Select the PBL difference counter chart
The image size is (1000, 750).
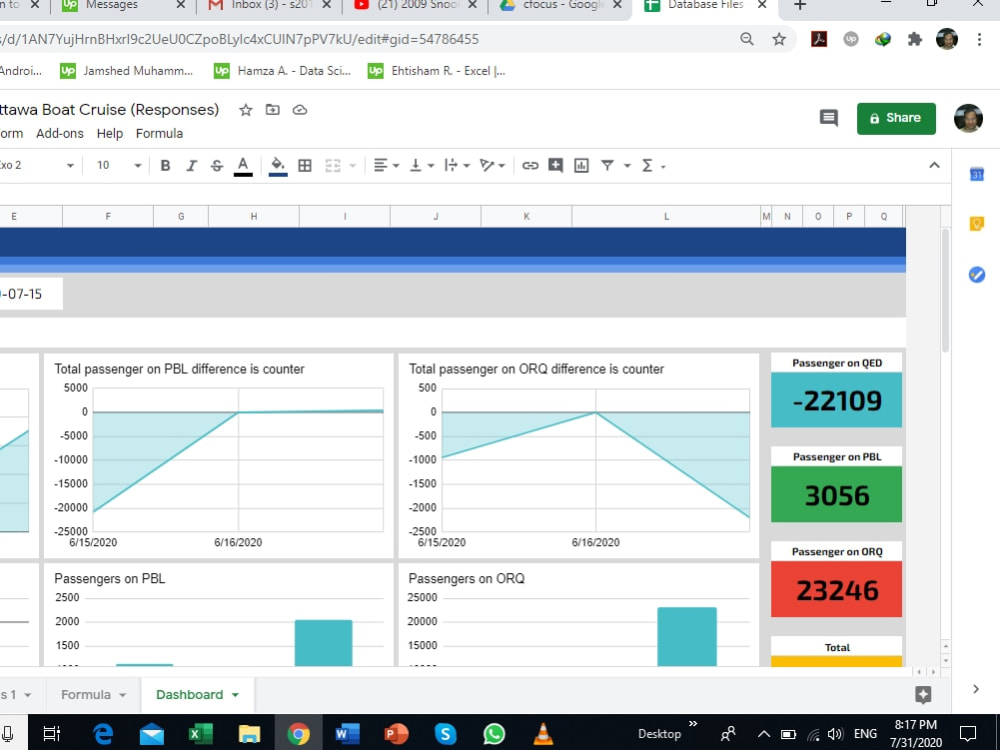218,455
